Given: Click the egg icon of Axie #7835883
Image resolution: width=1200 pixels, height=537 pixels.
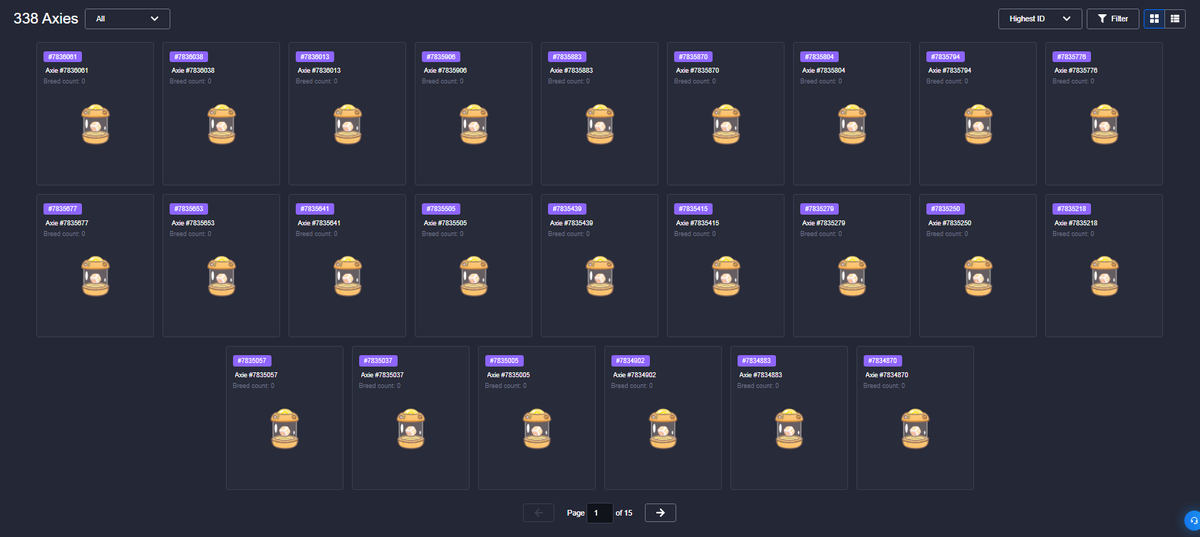Looking at the screenshot, I should (599, 125).
